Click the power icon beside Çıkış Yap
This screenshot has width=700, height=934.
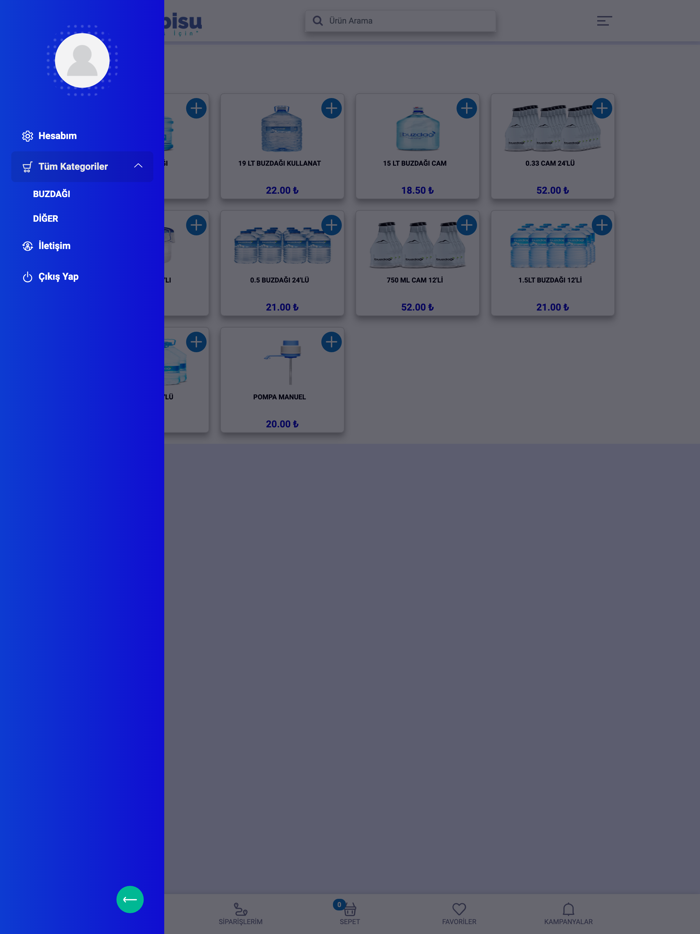(x=27, y=277)
